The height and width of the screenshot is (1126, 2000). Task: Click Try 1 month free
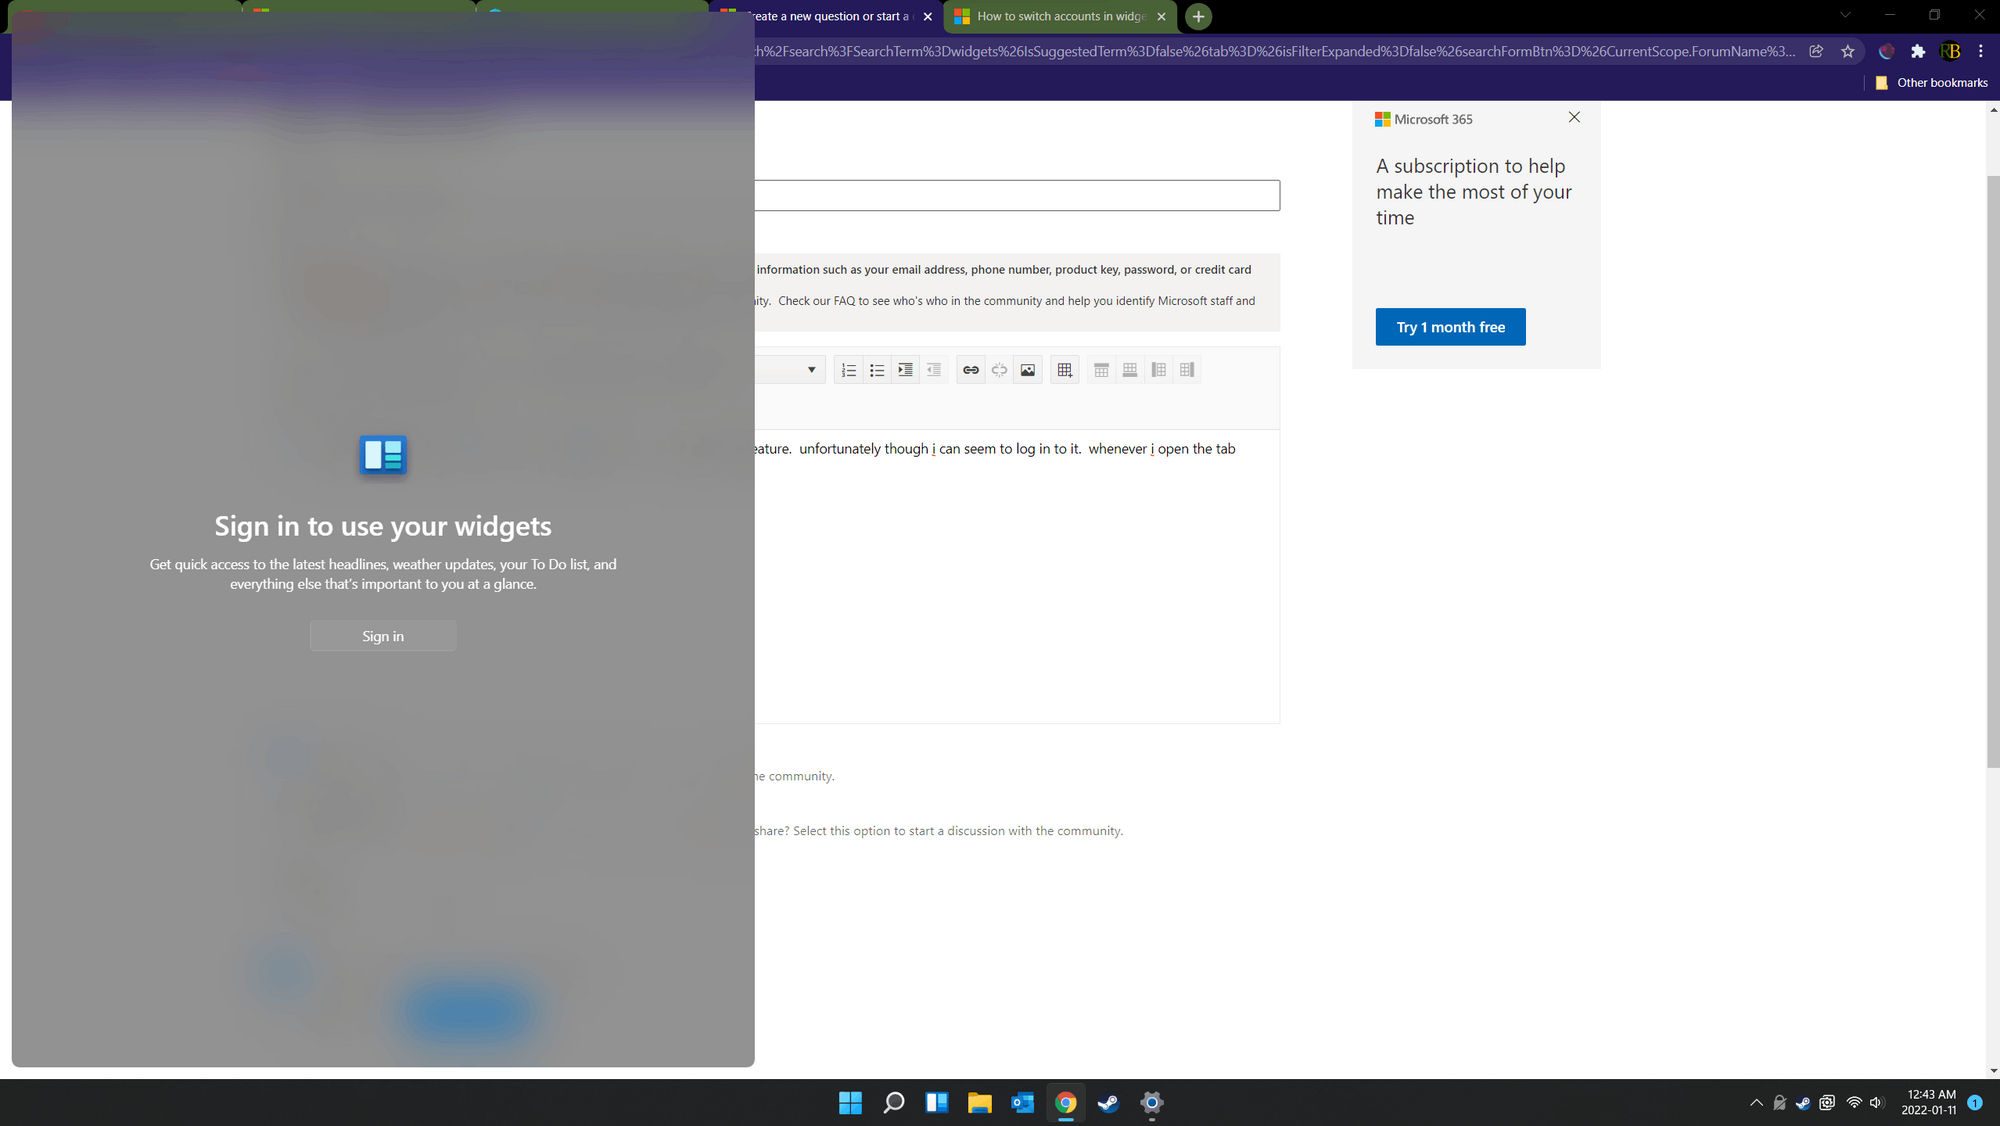[x=1450, y=327]
